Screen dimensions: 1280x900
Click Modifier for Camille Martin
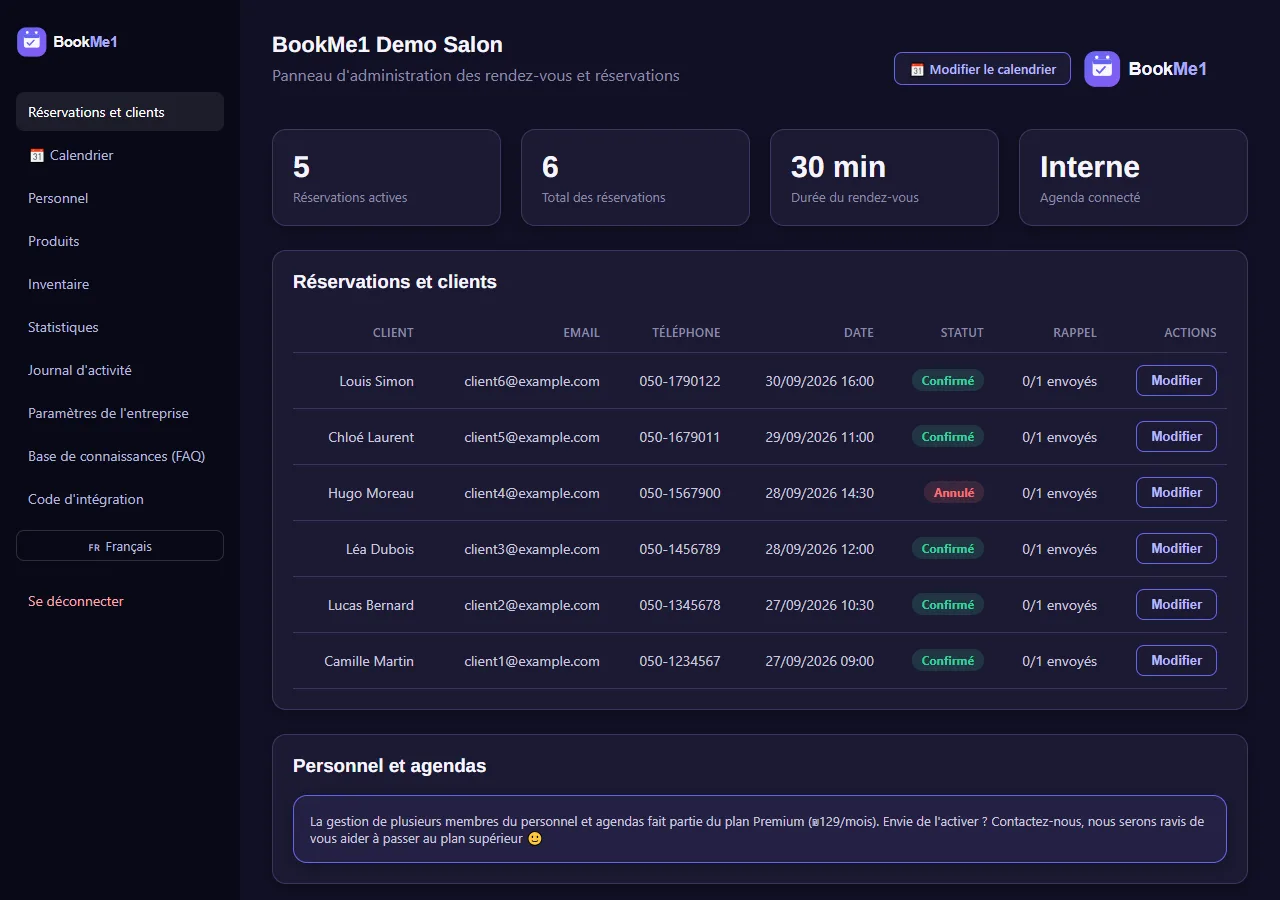(x=1176, y=661)
